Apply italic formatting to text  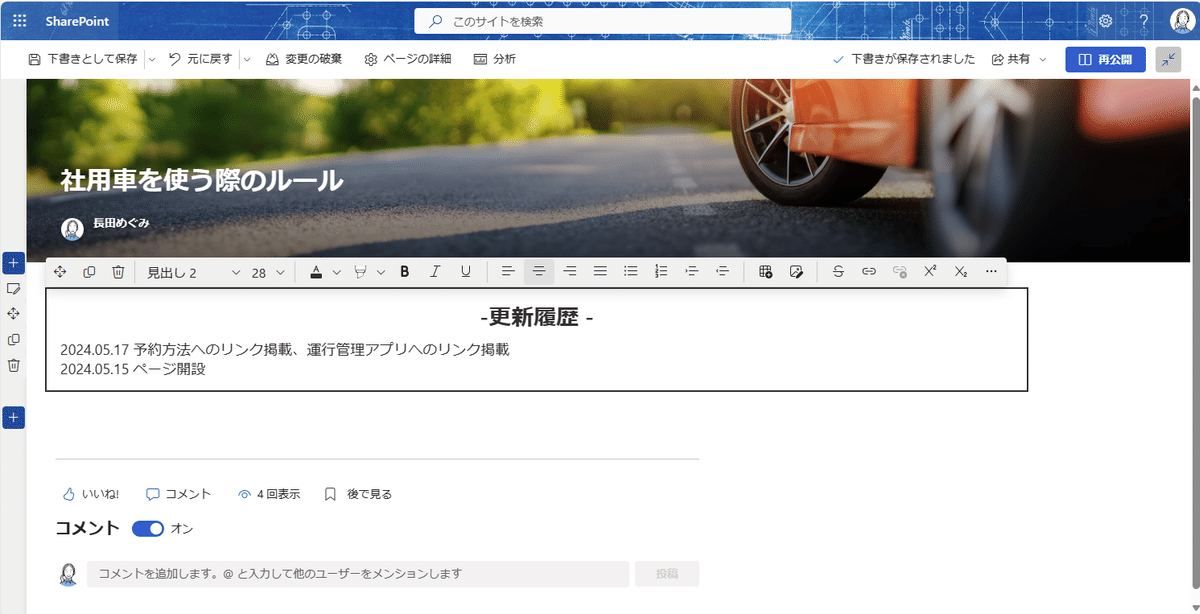tap(435, 272)
